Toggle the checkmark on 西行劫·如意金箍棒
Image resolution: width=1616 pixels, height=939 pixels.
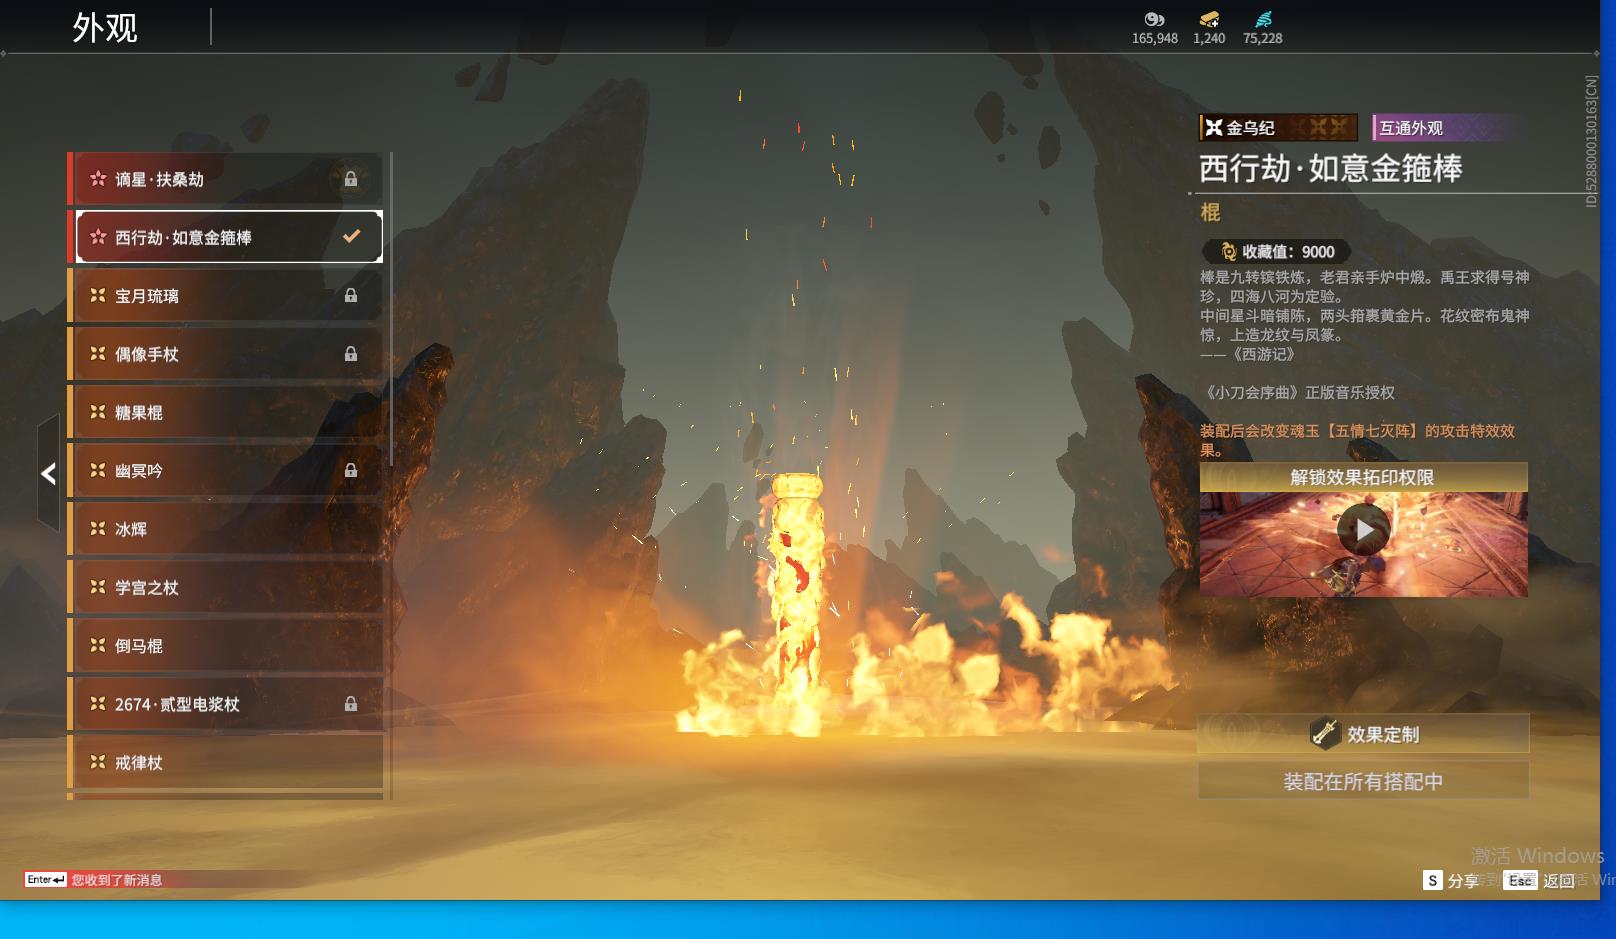351,237
